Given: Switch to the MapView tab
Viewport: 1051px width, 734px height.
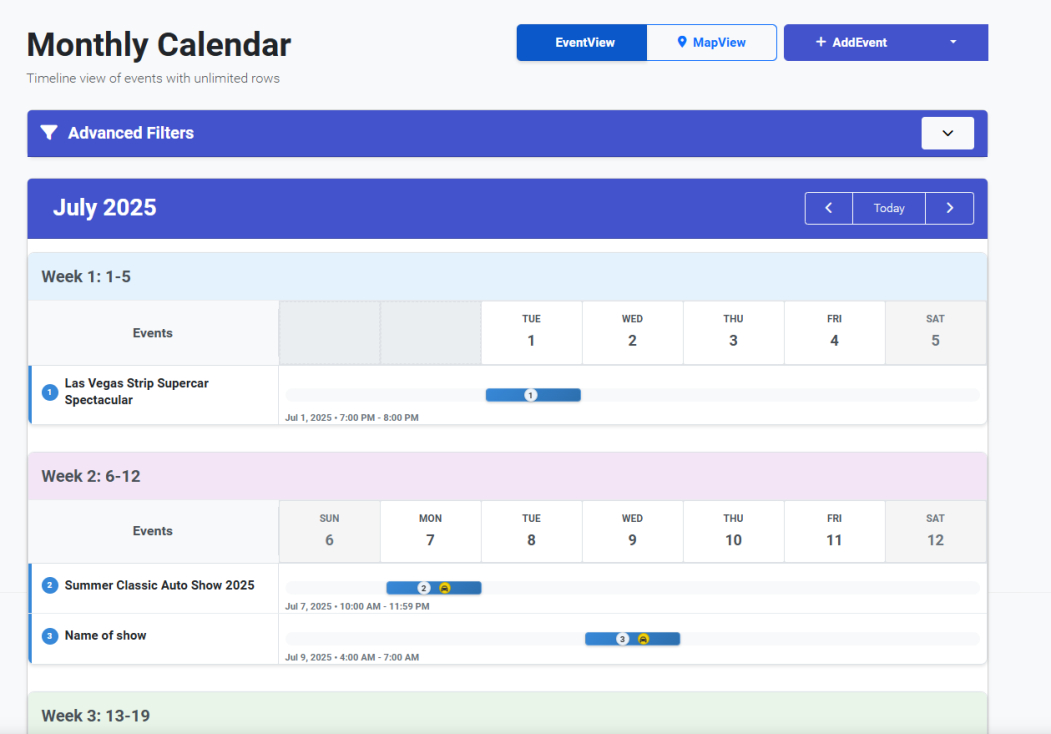Looking at the screenshot, I should pos(711,42).
